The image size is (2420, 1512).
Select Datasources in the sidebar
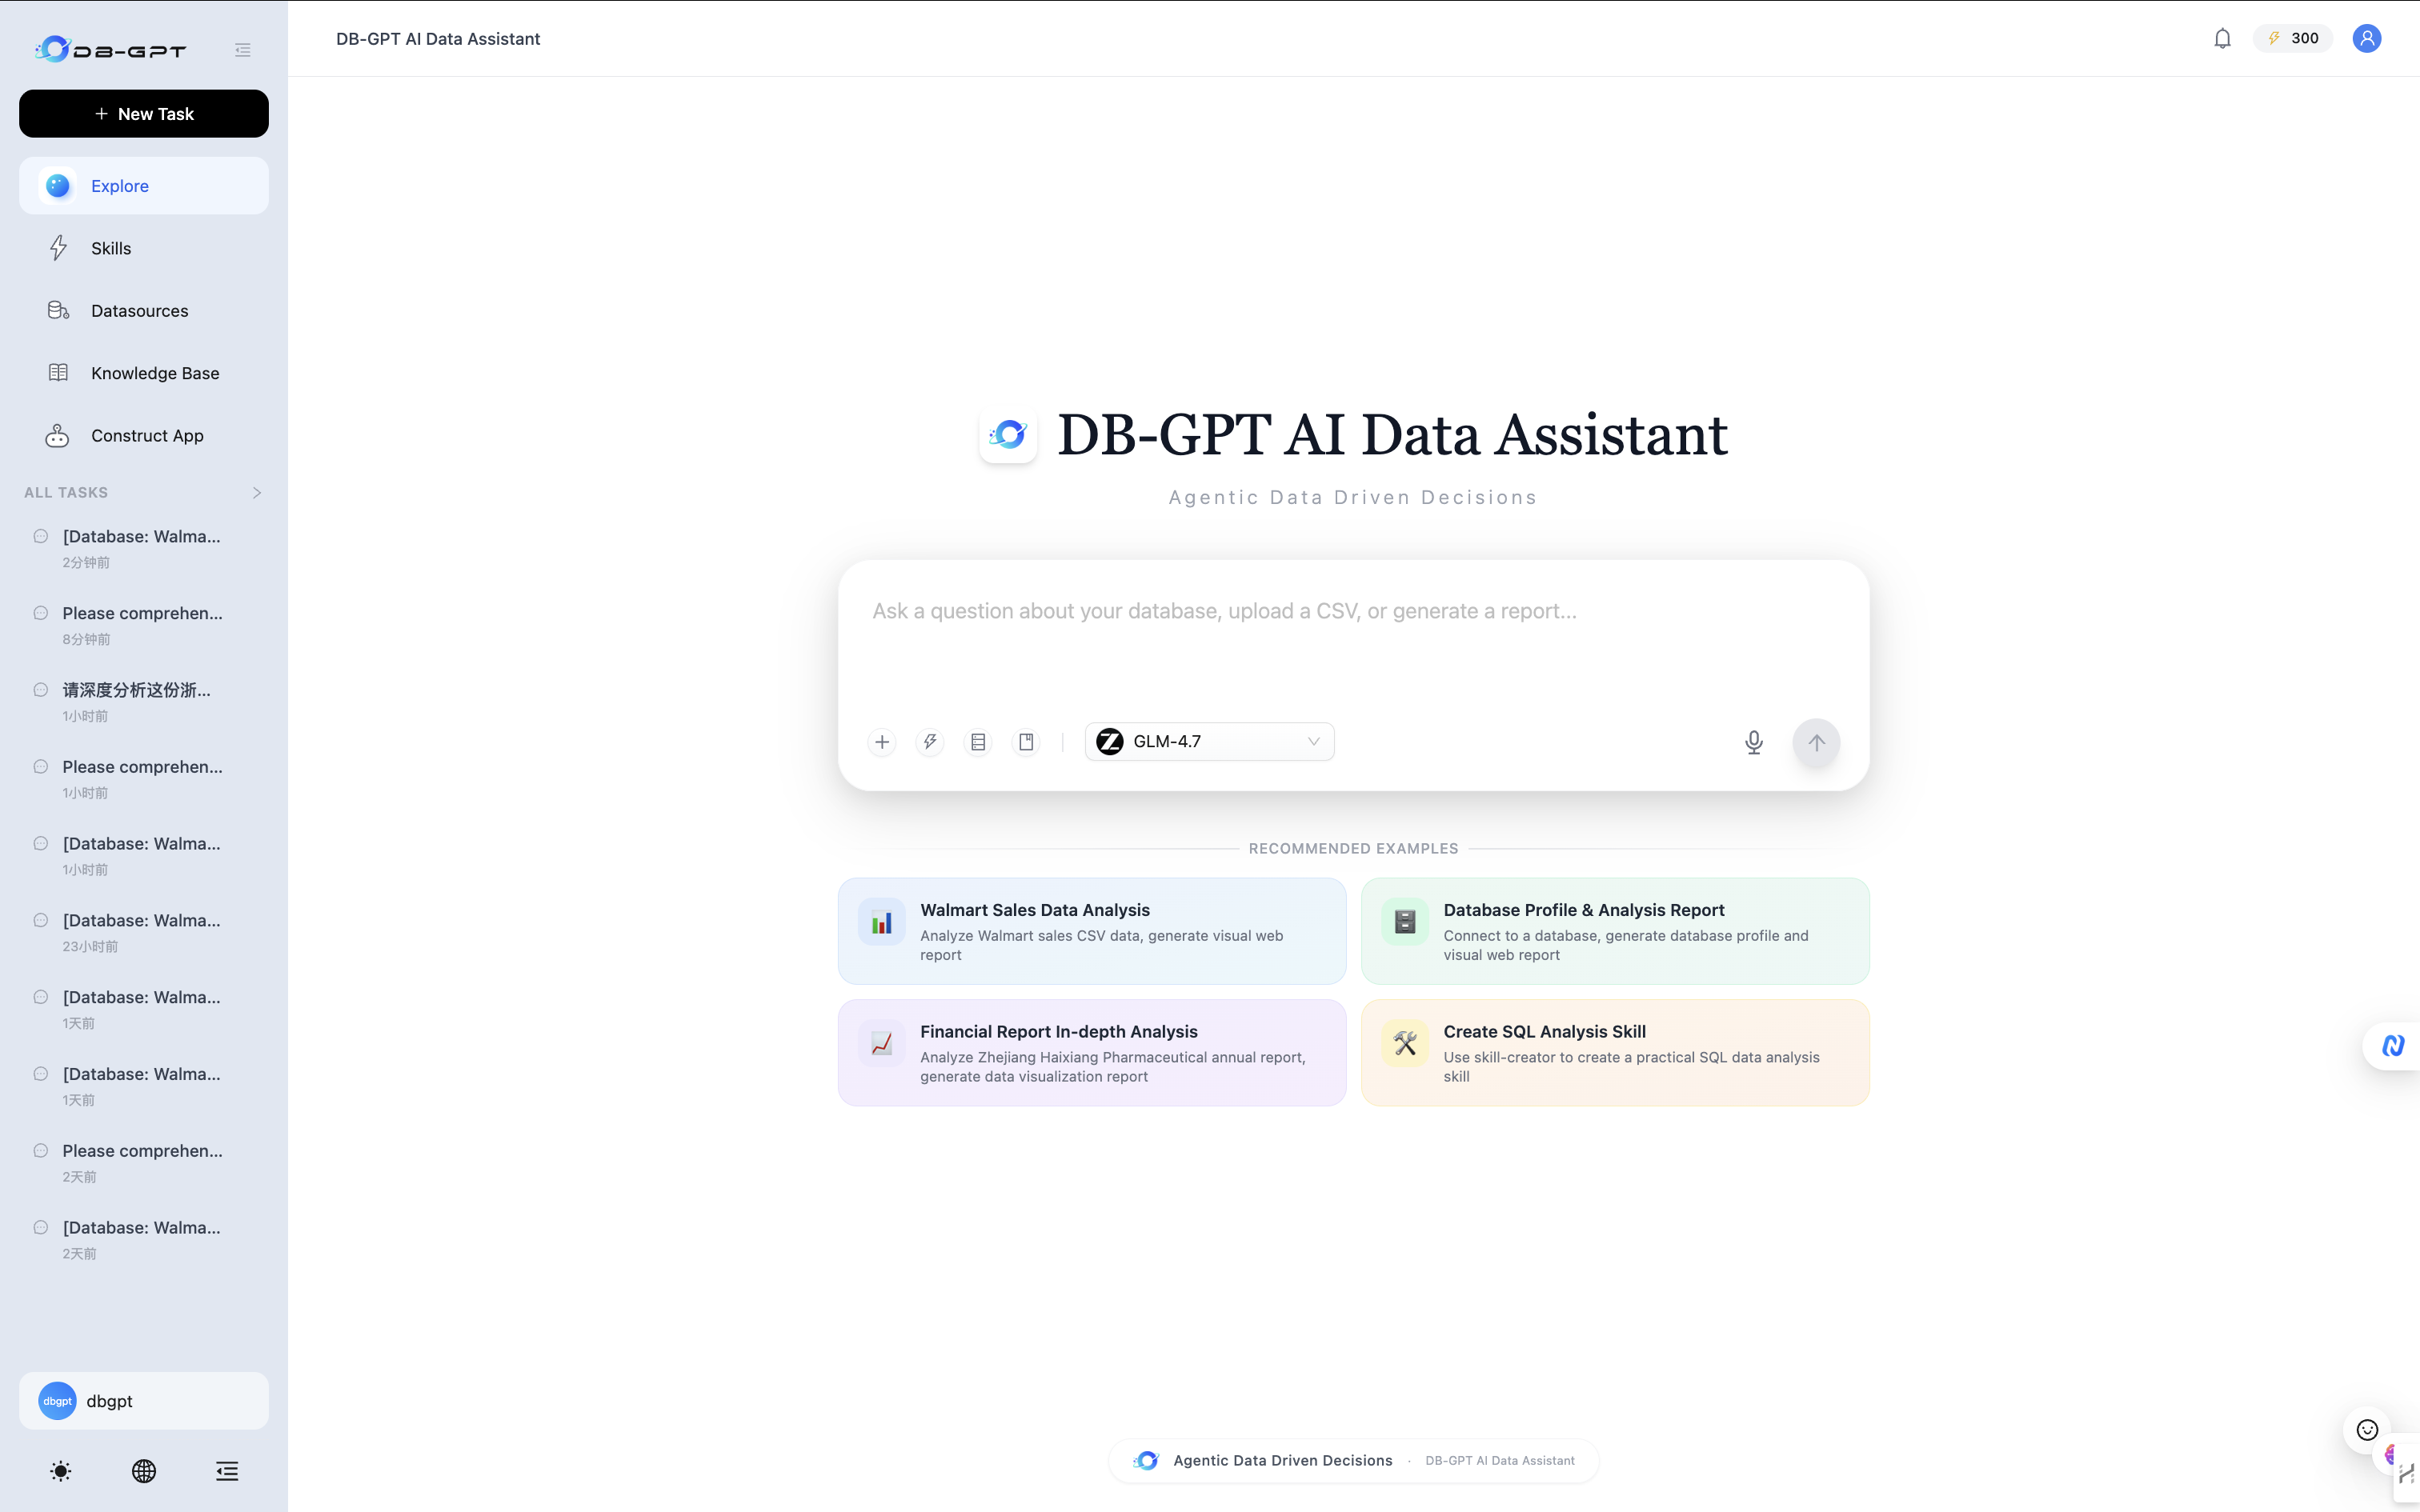(139, 310)
